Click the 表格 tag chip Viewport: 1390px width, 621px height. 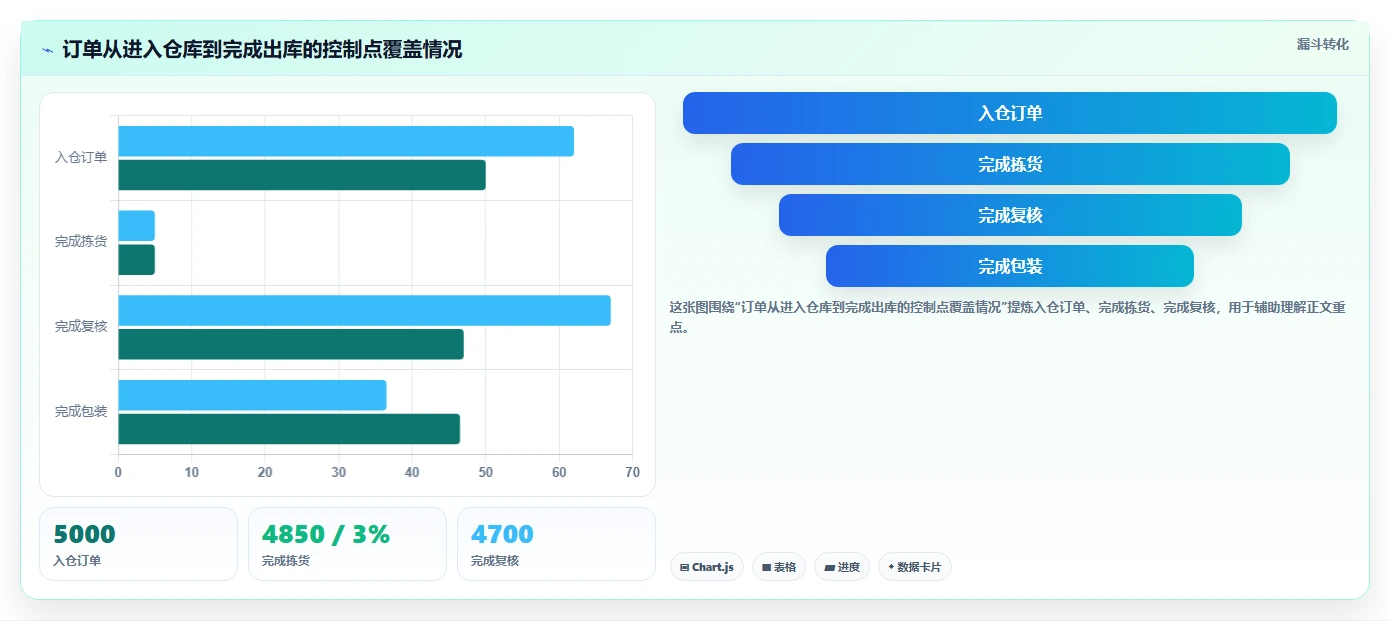click(779, 567)
